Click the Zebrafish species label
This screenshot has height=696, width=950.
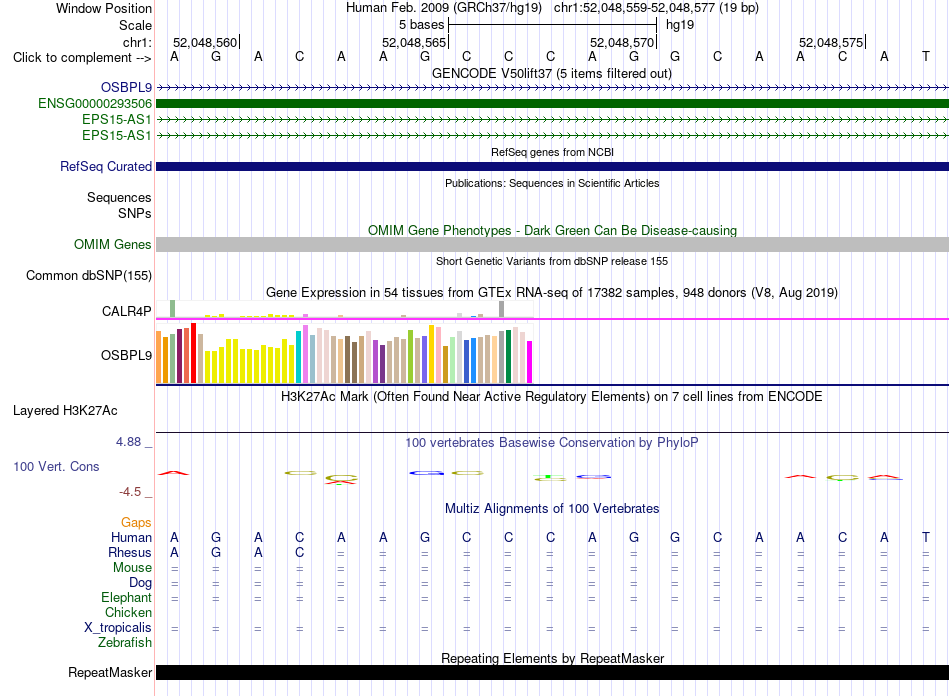[125, 642]
